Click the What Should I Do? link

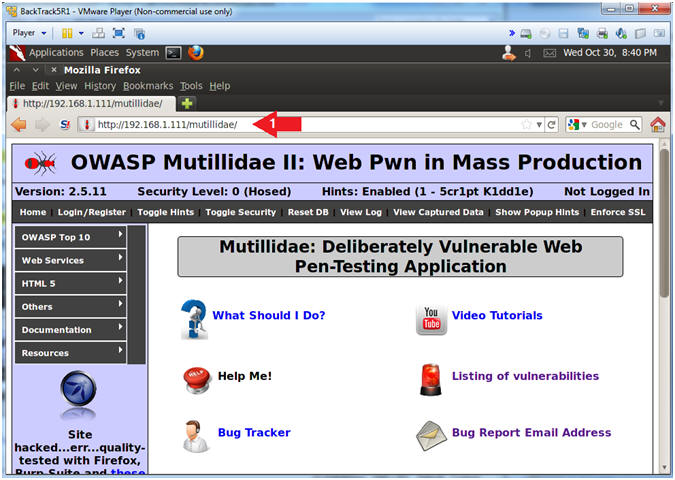point(269,315)
